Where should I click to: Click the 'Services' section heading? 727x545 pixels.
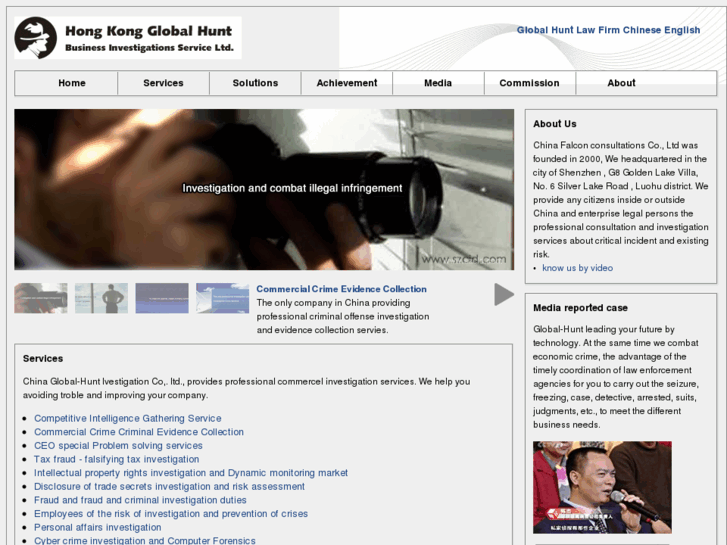point(43,359)
